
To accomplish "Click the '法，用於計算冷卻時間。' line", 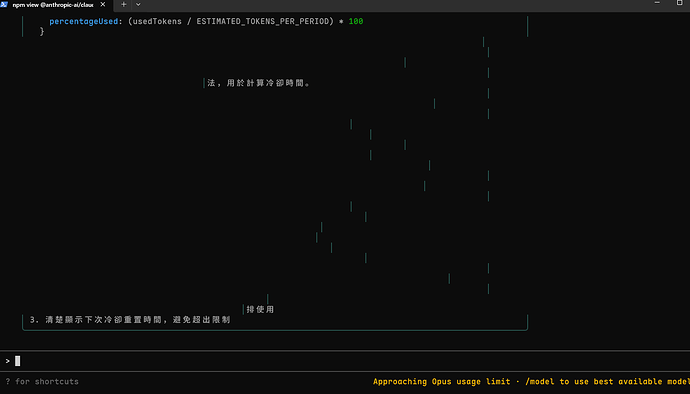I will (258, 83).
